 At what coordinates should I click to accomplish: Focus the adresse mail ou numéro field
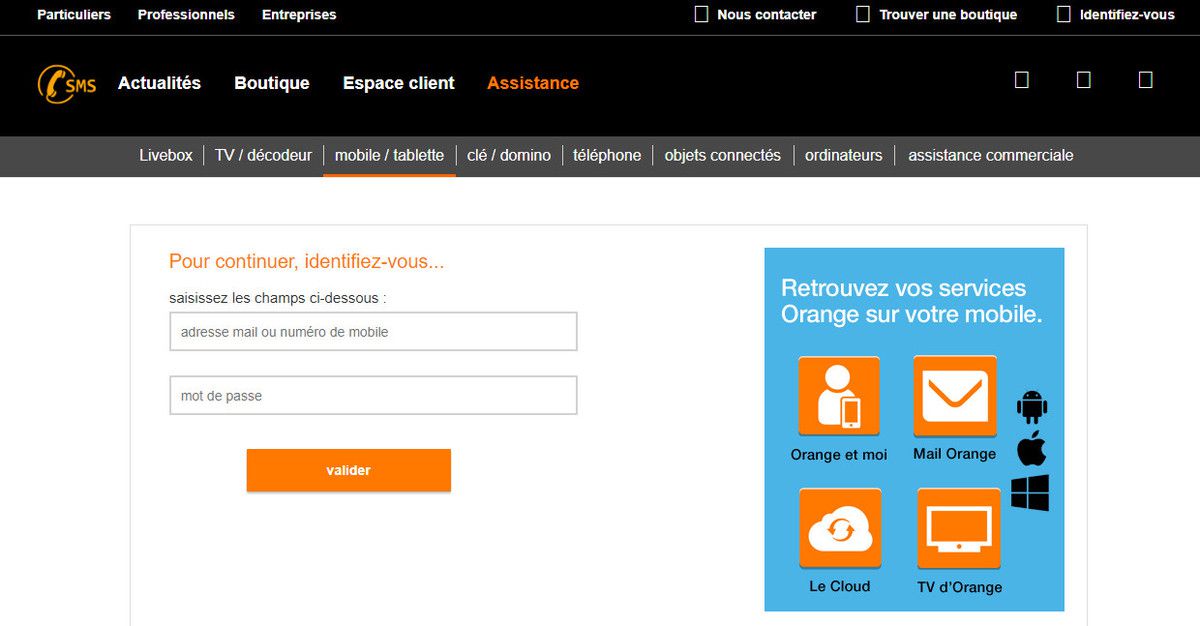[373, 331]
